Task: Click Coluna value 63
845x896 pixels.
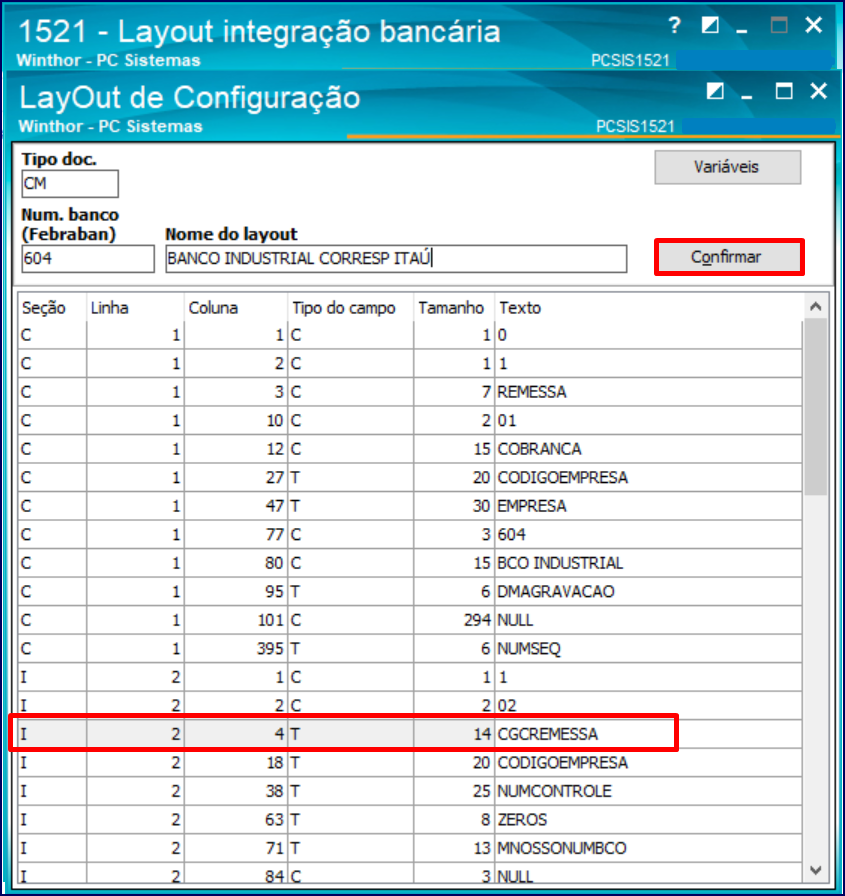Action: click(236, 820)
